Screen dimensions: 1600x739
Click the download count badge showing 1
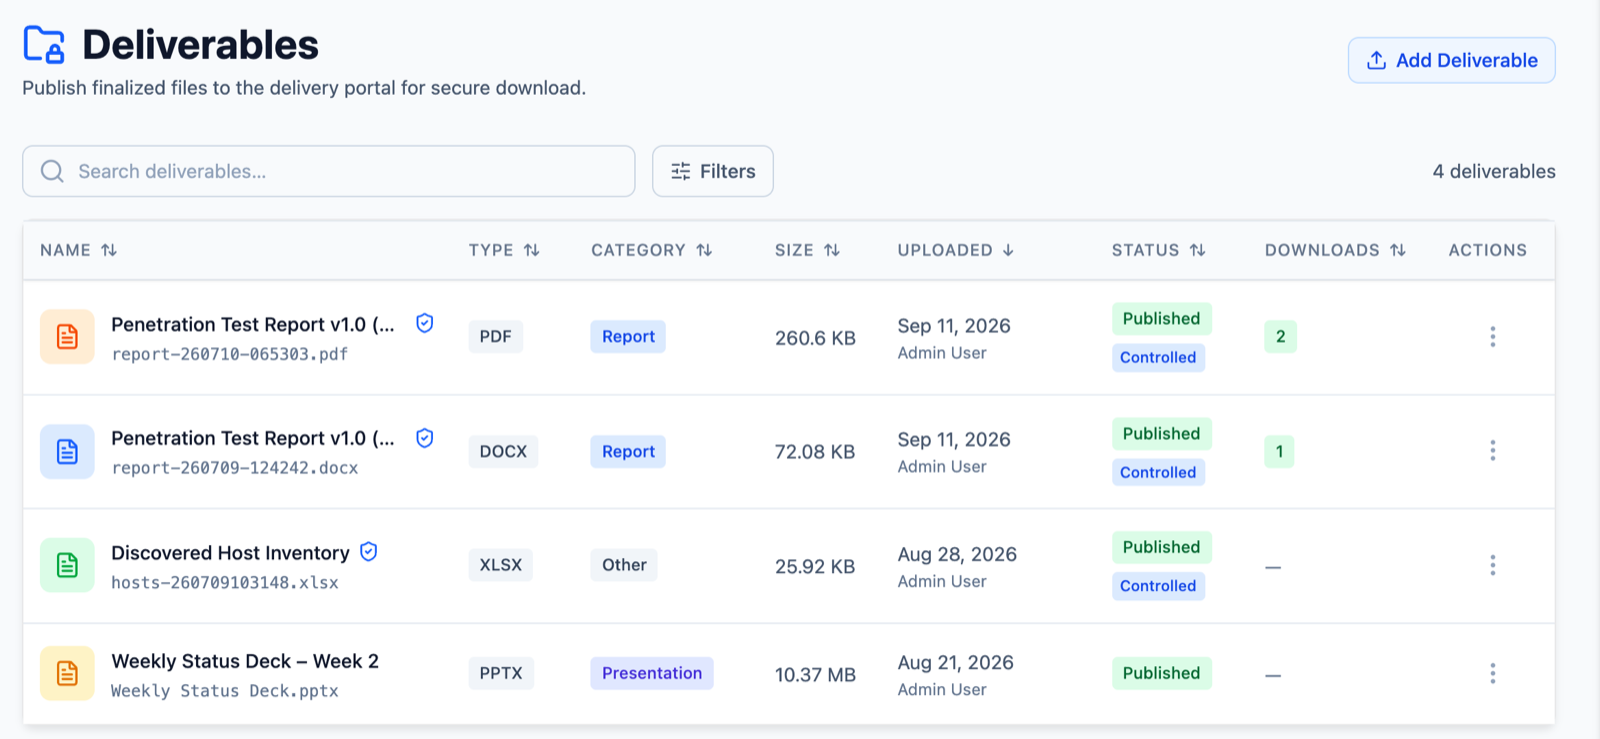(1279, 451)
